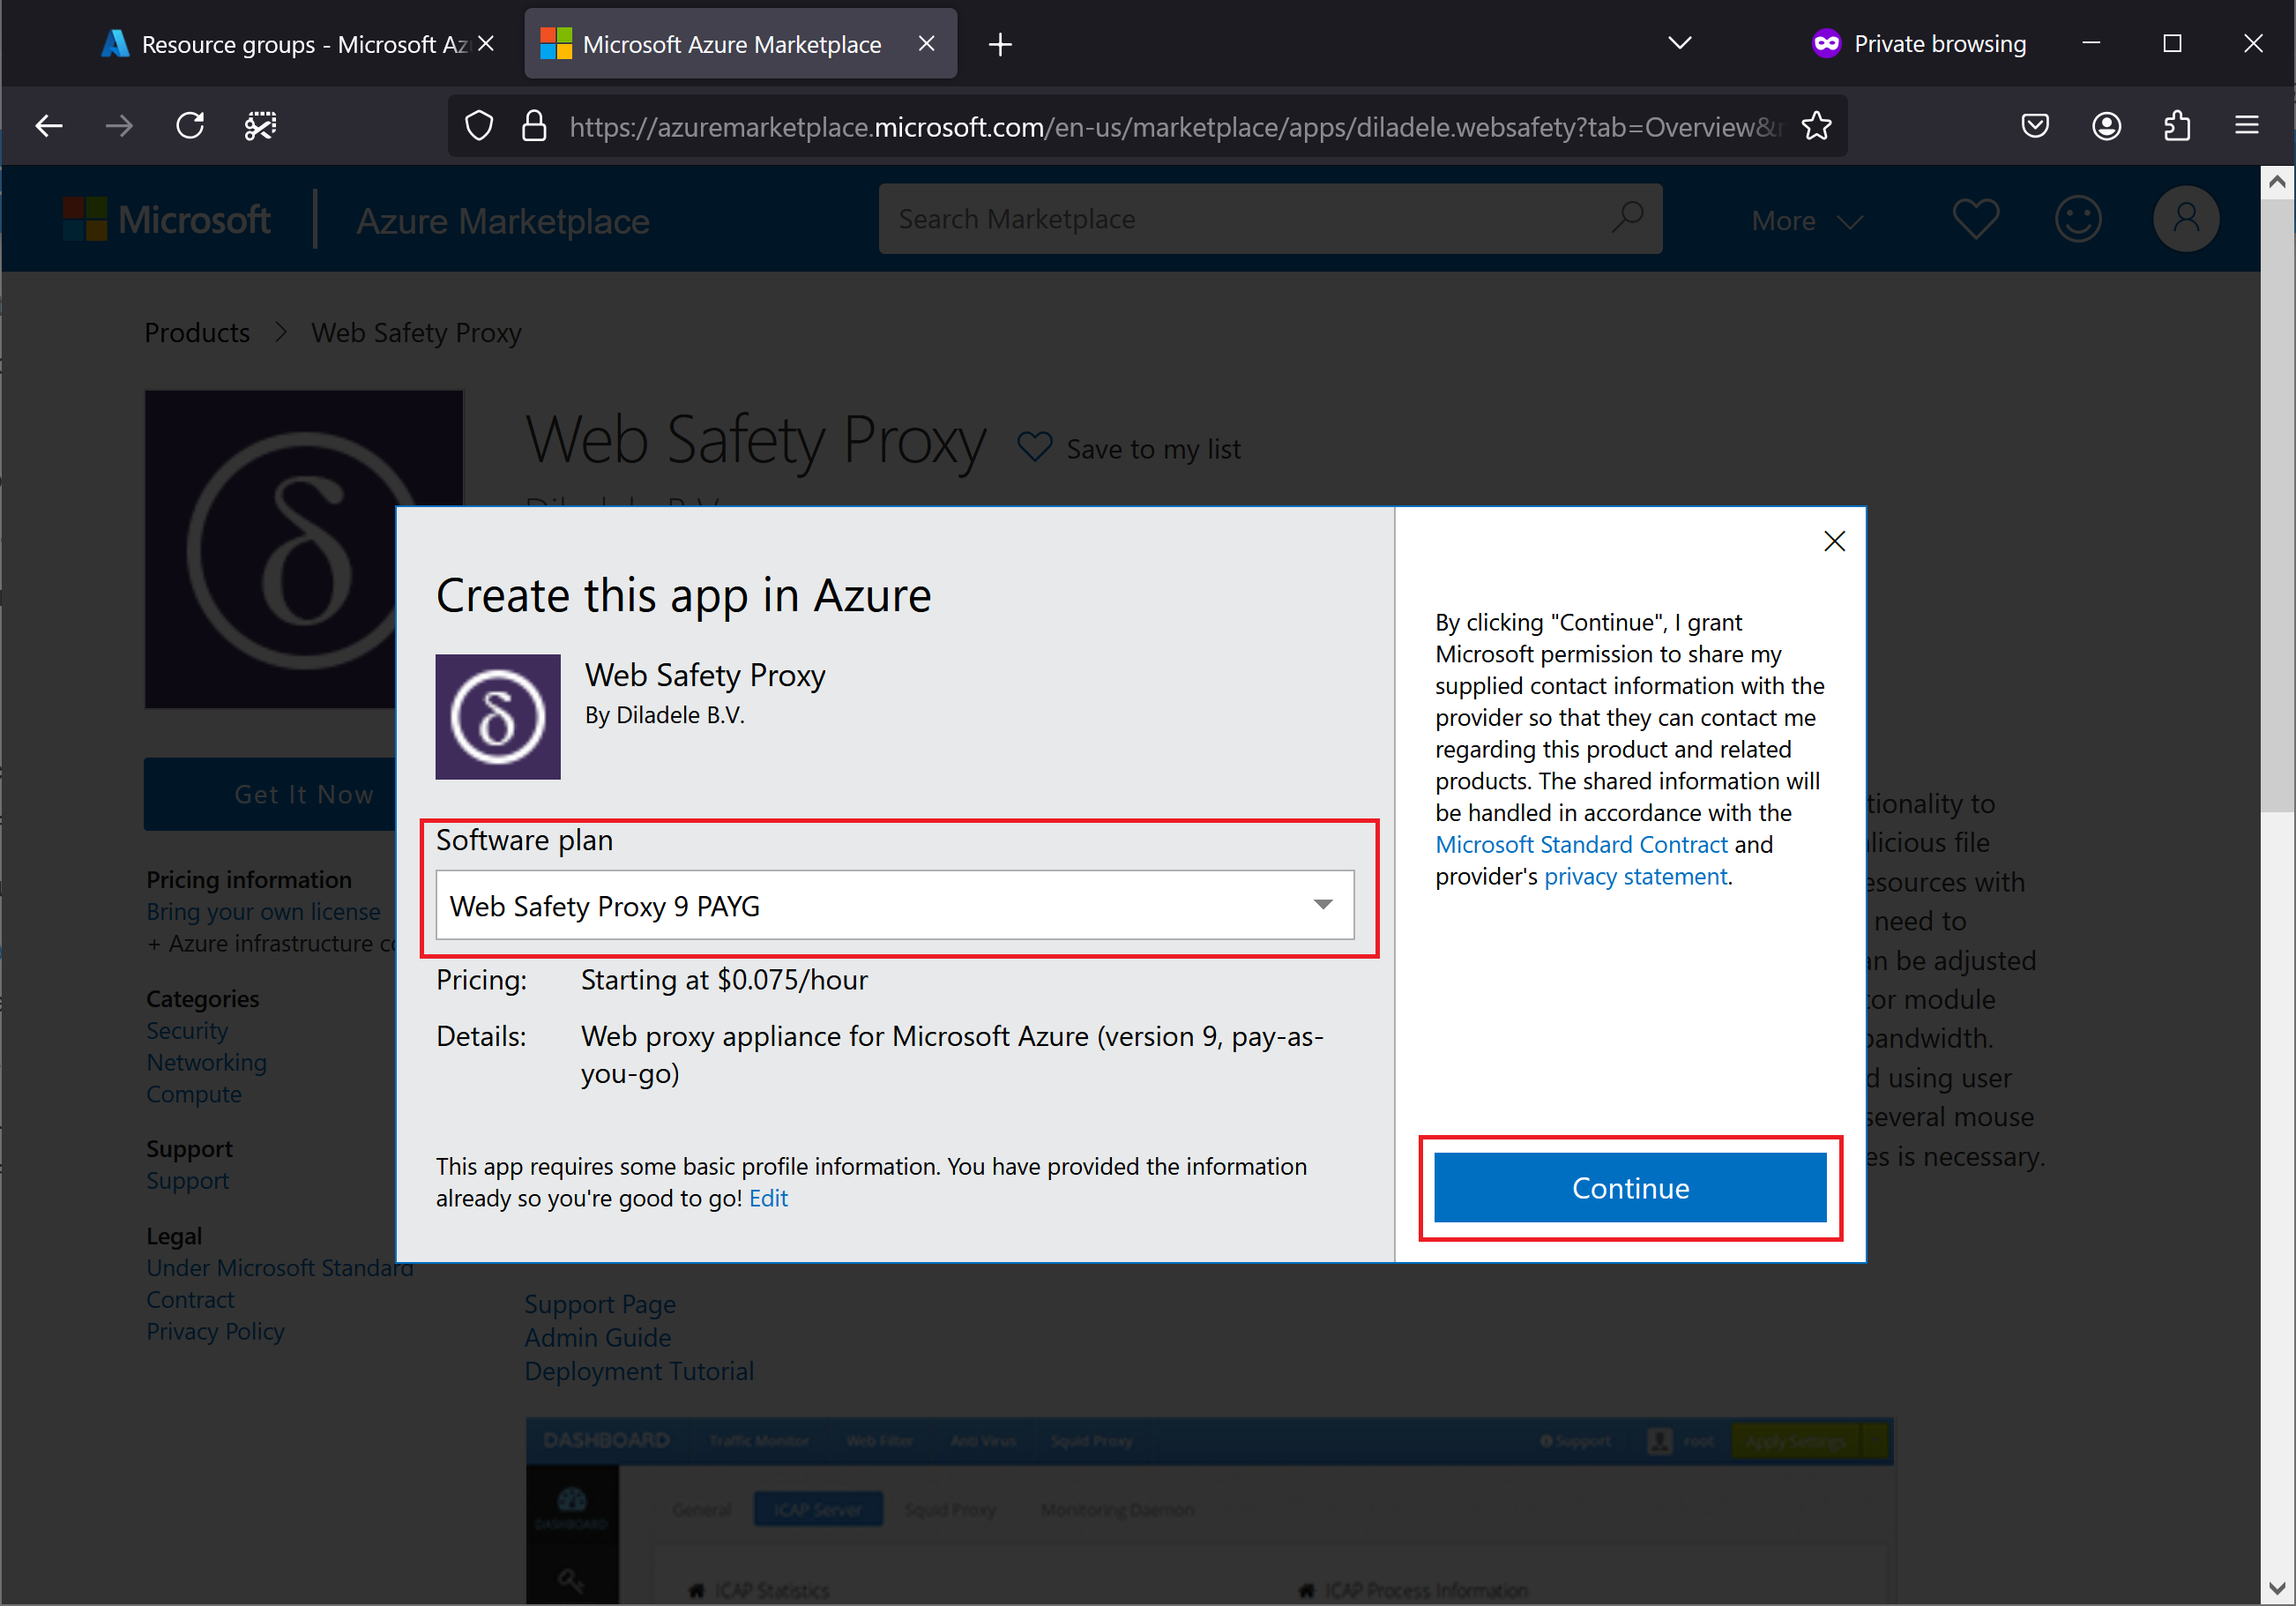The height and width of the screenshot is (1606, 2296).
Task: Open the feedback smiley icon
Action: [x=2078, y=219]
